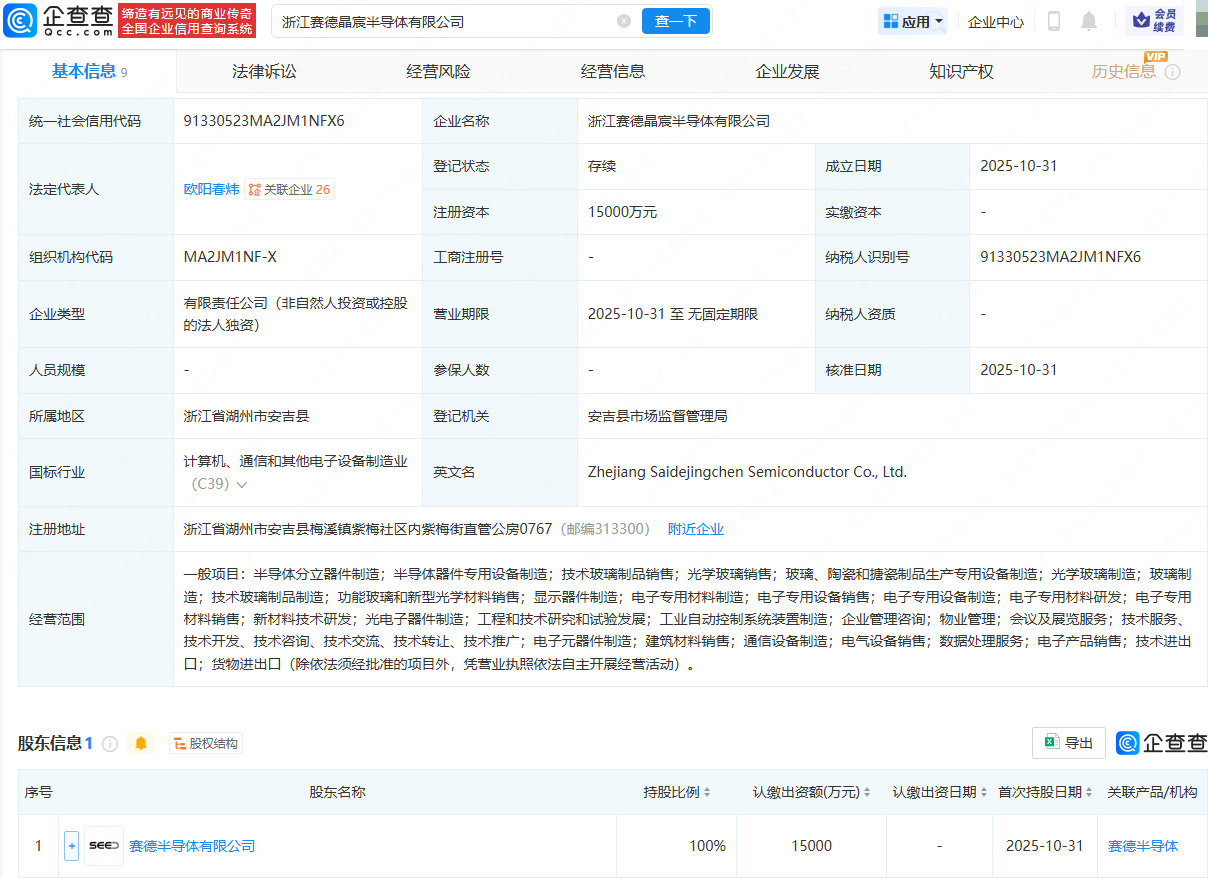Switch to the 知识产权 tab
The width and height of the screenshot is (1208, 878).
(961, 72)
